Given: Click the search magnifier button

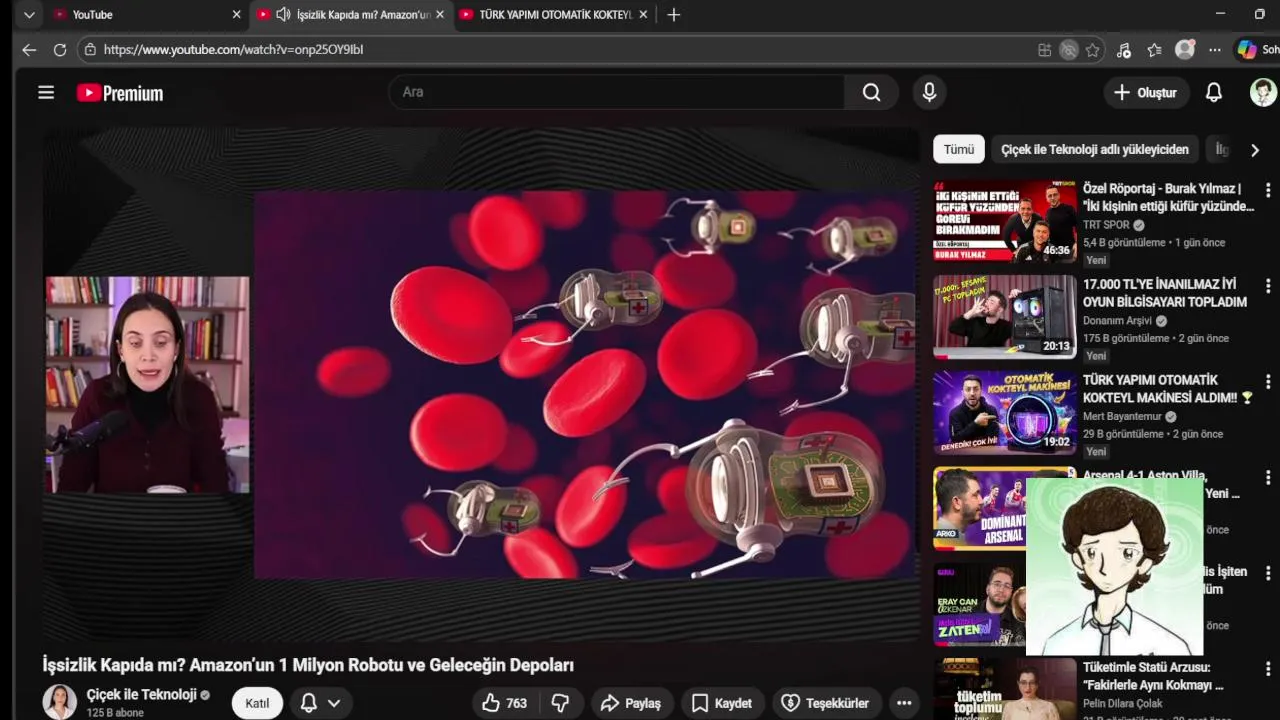Looking at the screenshot, I should click(871, 92).
